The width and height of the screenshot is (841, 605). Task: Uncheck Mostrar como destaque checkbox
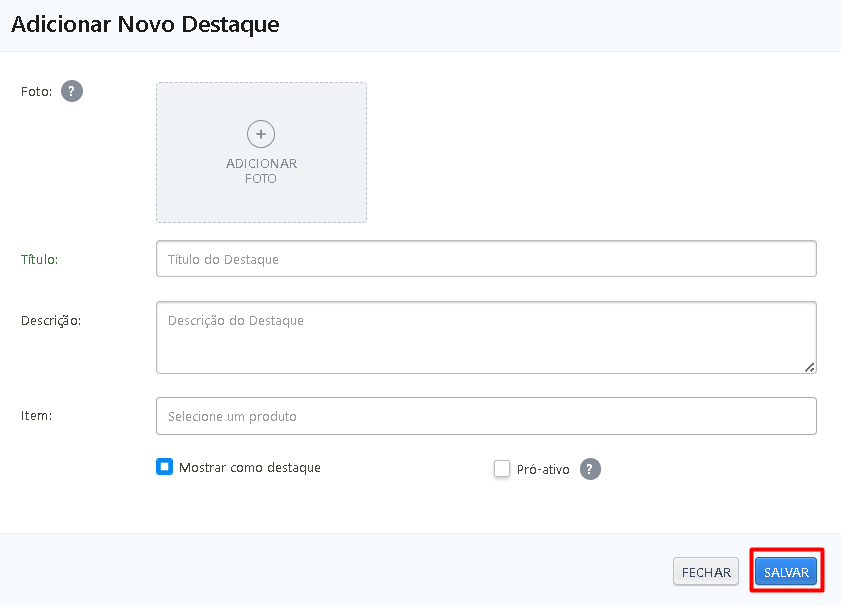(x=165, y=467)
